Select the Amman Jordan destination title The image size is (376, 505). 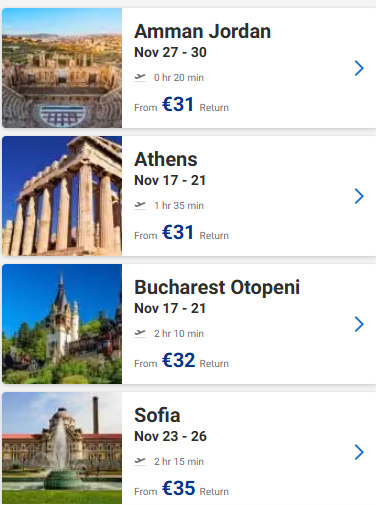[202, 31]
